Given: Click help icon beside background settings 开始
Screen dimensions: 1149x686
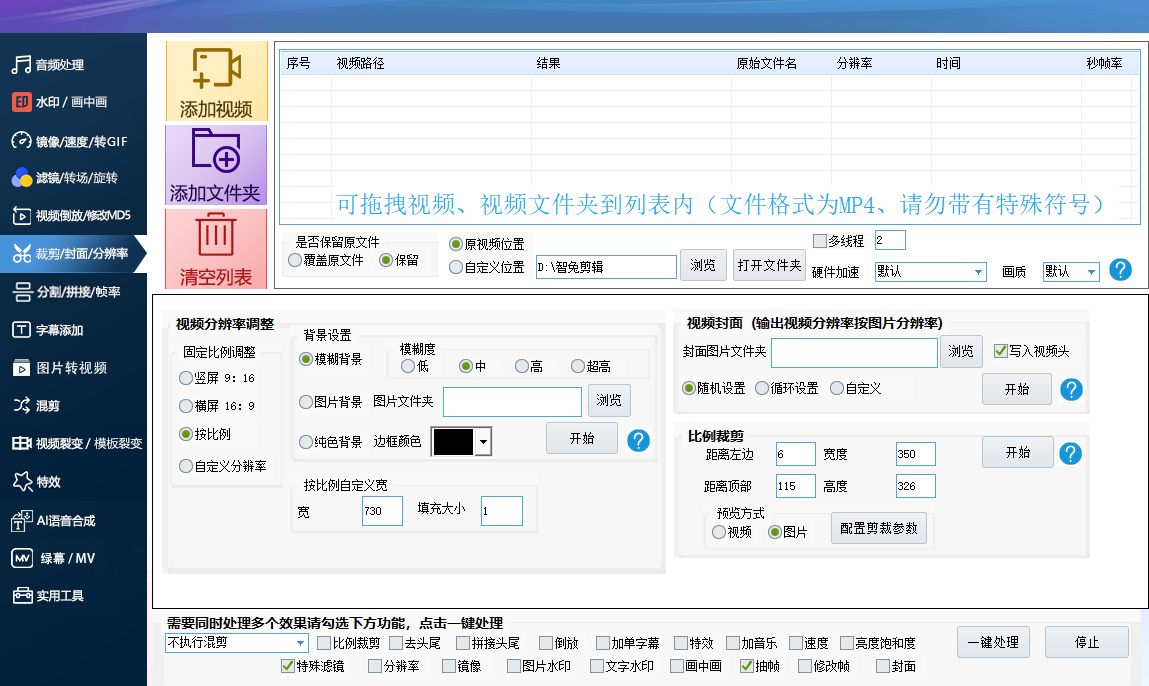Looking at the screenshot, I should [x=638, y=439].
